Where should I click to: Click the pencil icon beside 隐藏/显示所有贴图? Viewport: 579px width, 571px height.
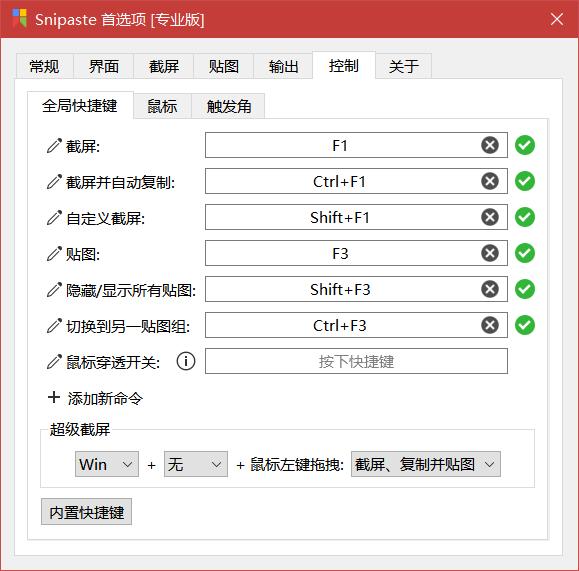click(54, 290)
